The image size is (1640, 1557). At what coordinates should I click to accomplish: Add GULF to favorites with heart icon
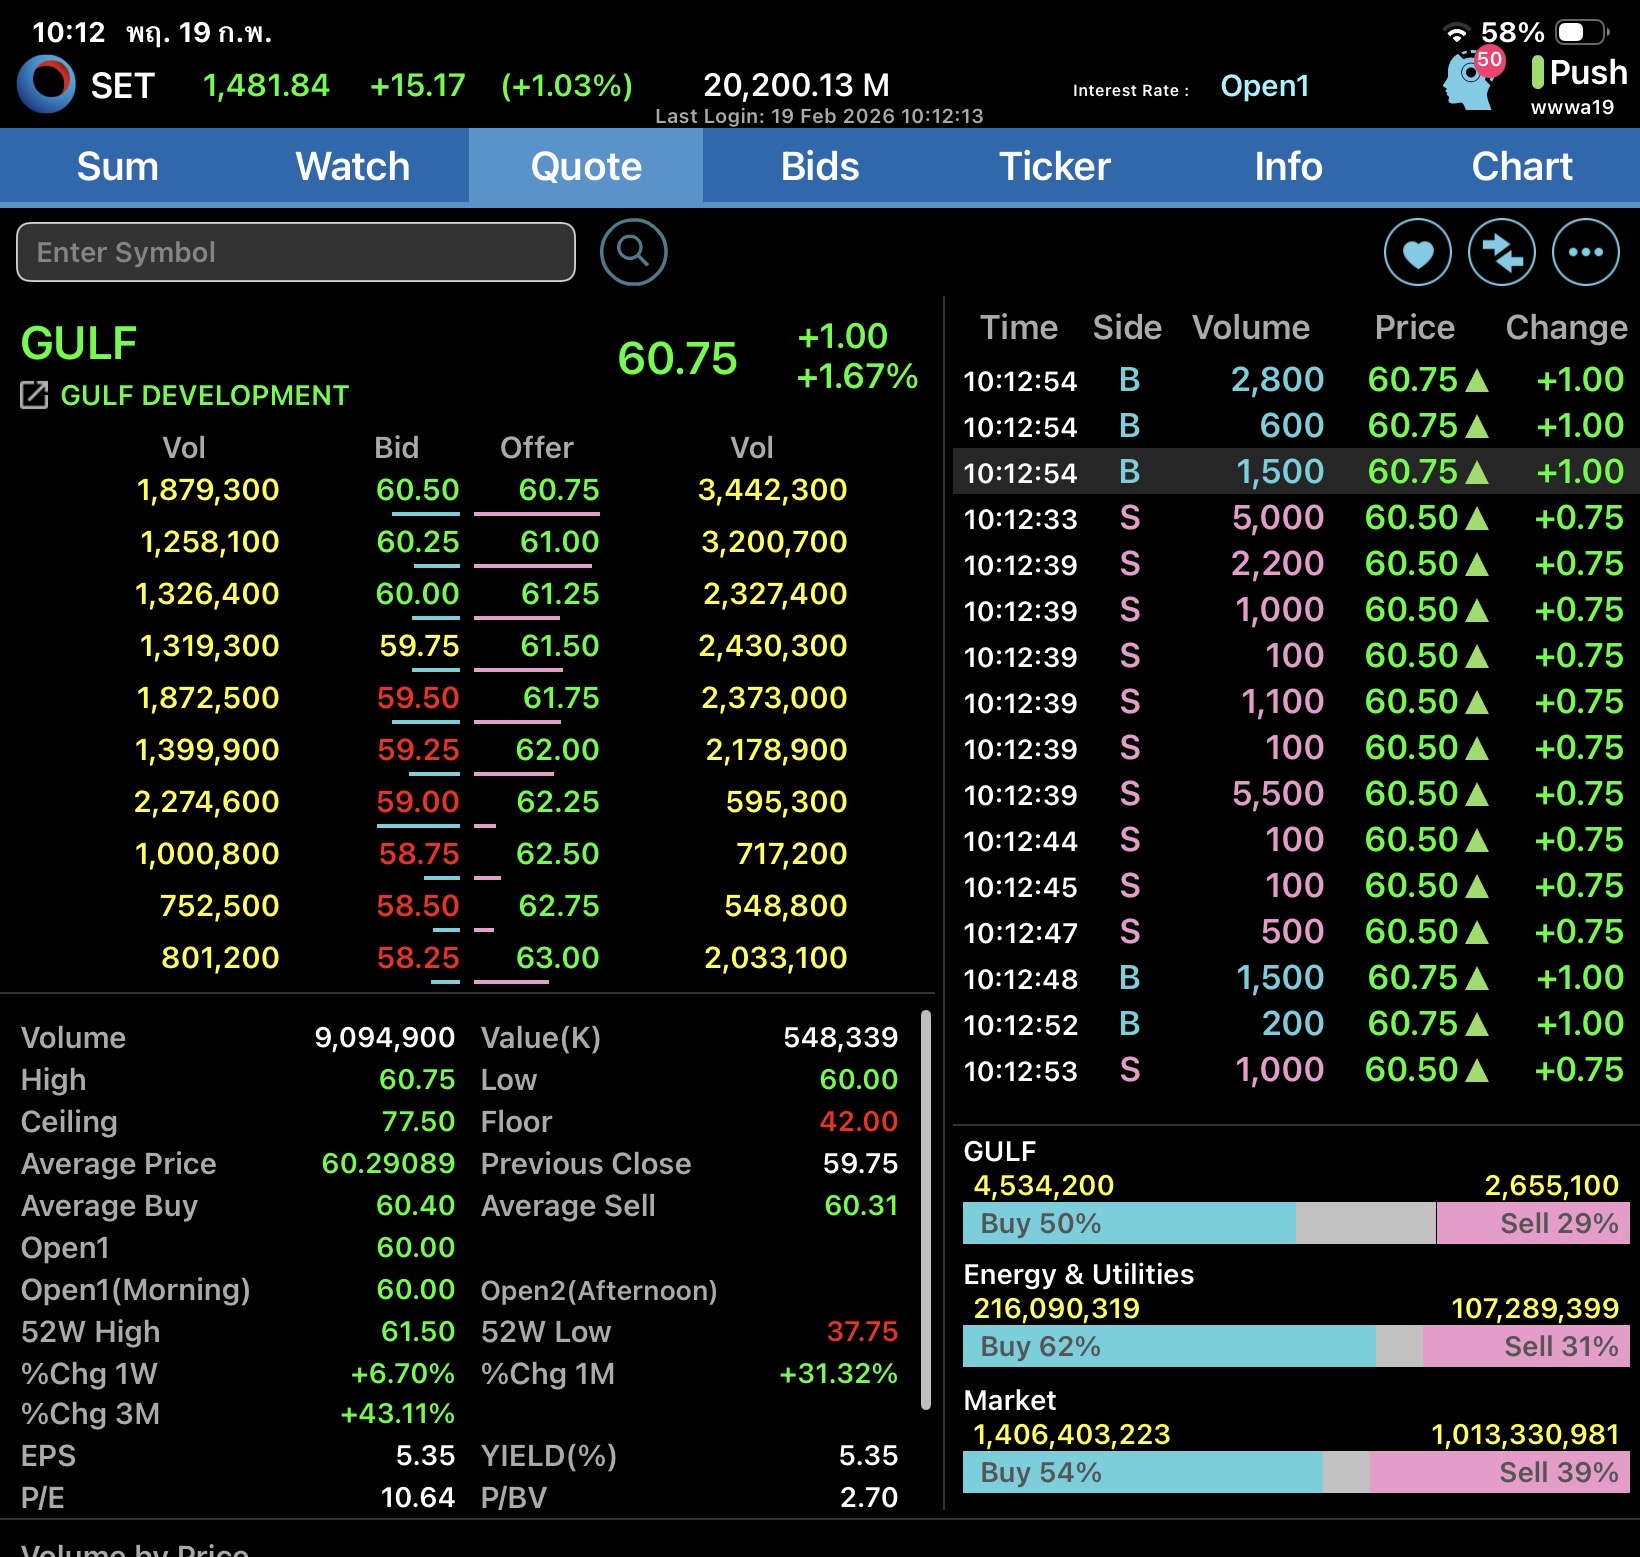tap(1417, 252)
